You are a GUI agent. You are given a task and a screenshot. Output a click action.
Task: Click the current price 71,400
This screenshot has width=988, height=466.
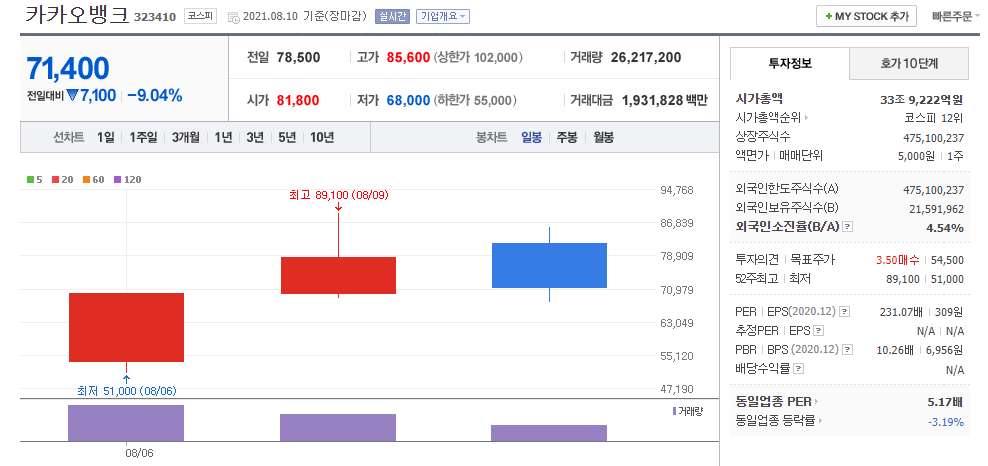click(67, 69)
